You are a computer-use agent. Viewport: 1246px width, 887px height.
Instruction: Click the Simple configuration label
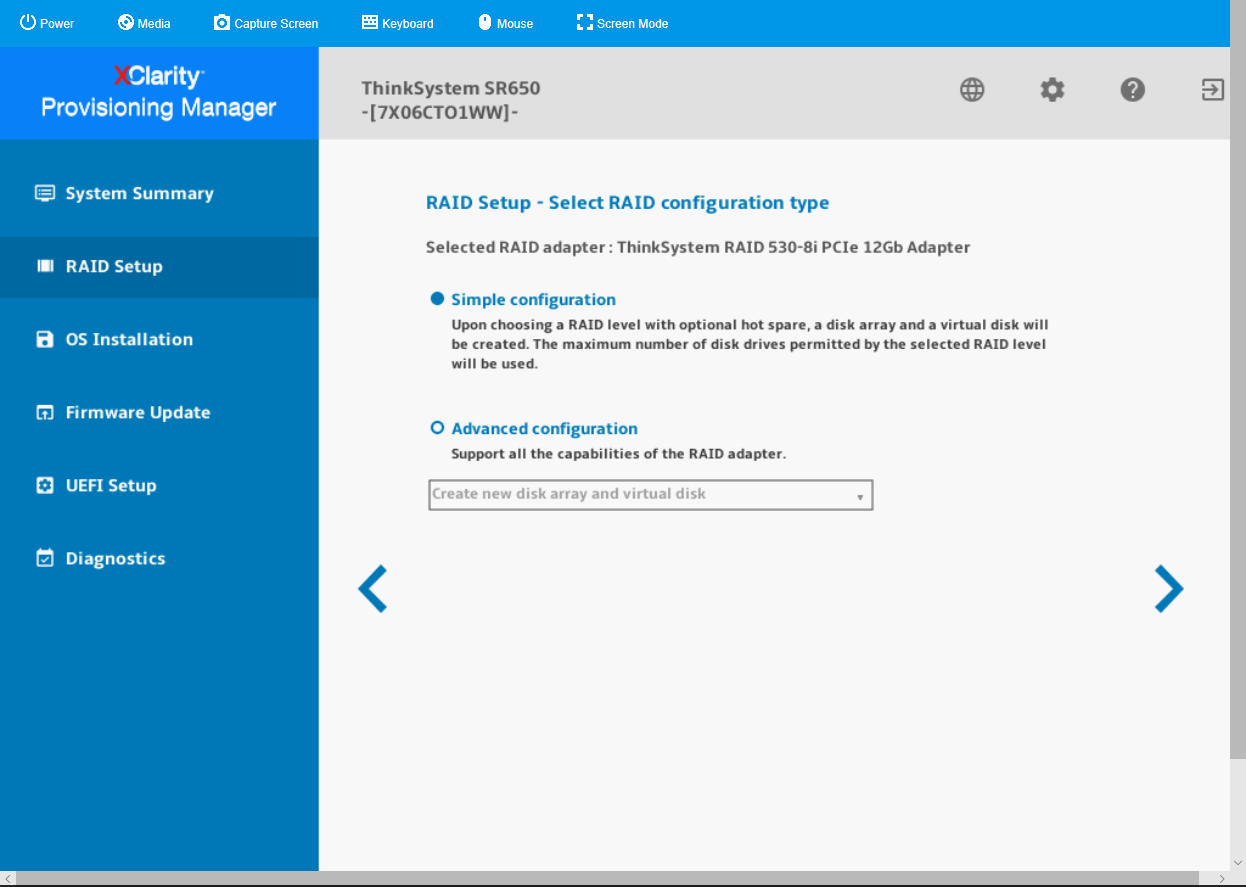pyautogui.click(x=533, y=299)
